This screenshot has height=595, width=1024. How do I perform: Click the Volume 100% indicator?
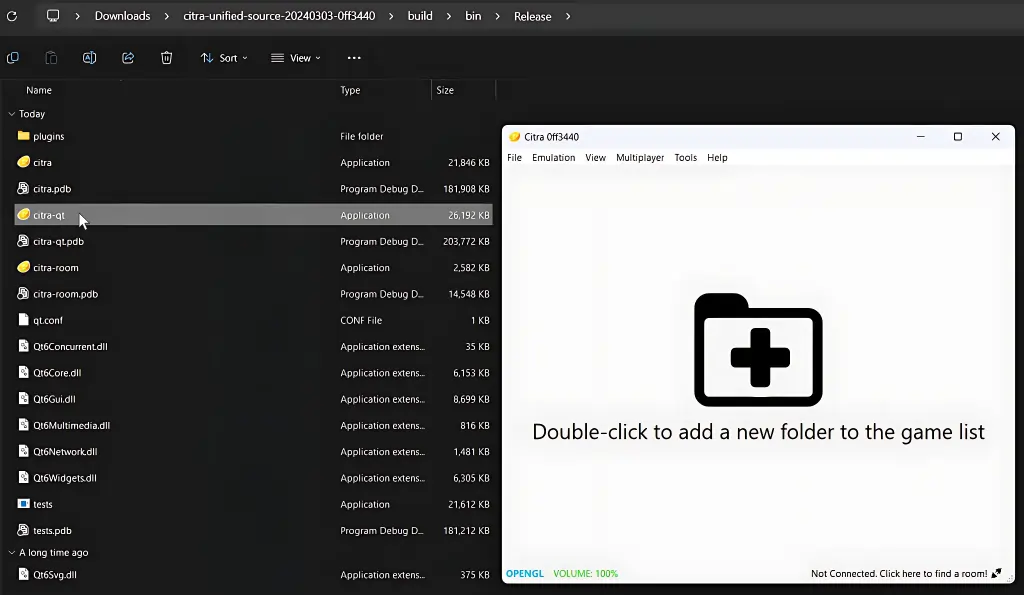pos(585,574)
